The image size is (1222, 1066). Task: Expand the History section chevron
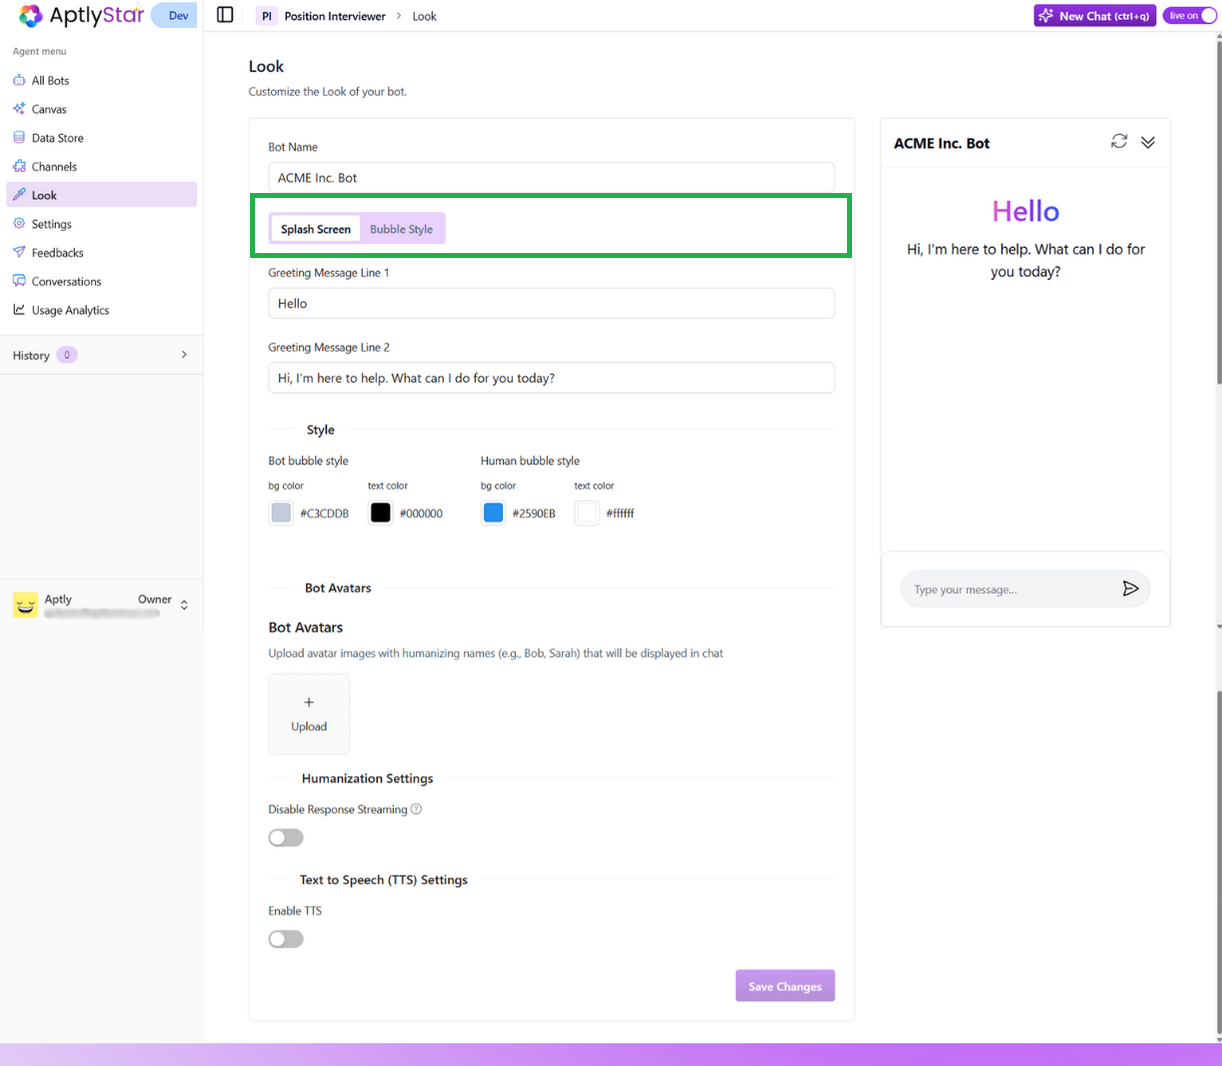(x=184, y=355)
